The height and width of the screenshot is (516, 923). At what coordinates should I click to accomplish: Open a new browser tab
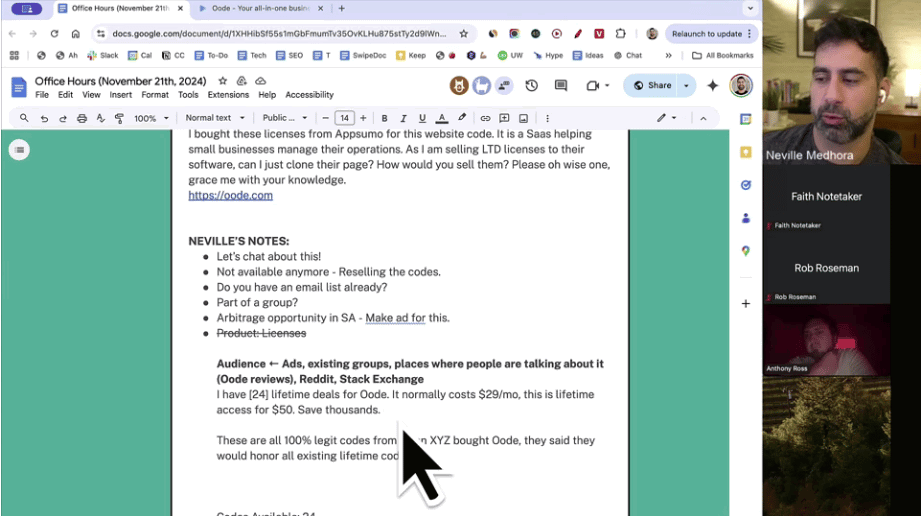coord(341,8)
